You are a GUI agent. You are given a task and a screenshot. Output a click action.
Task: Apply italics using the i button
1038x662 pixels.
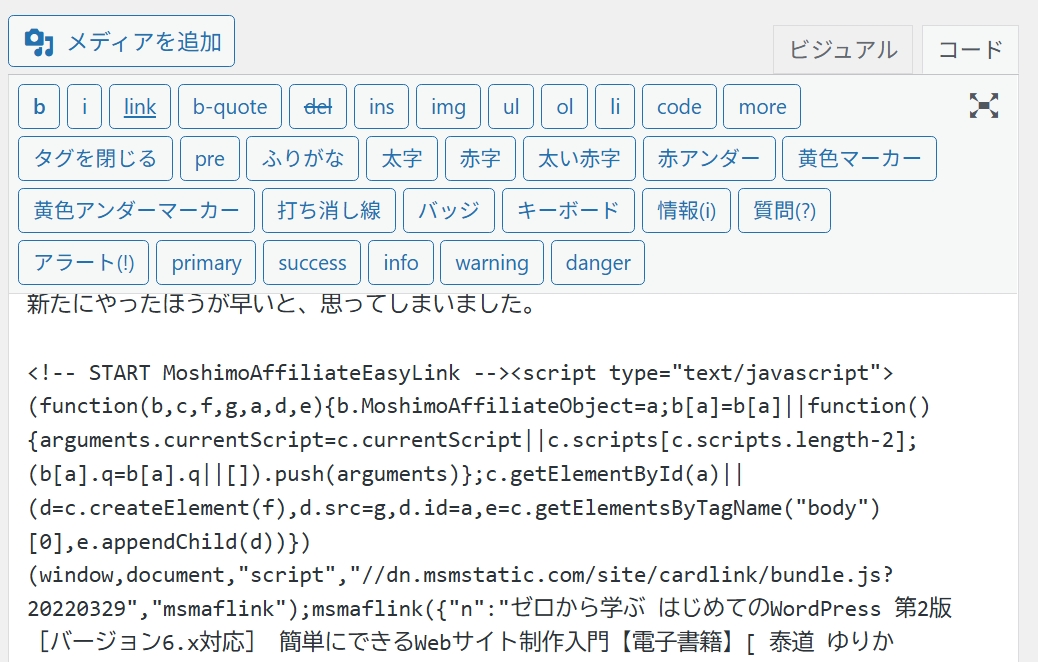pos(85,106)
